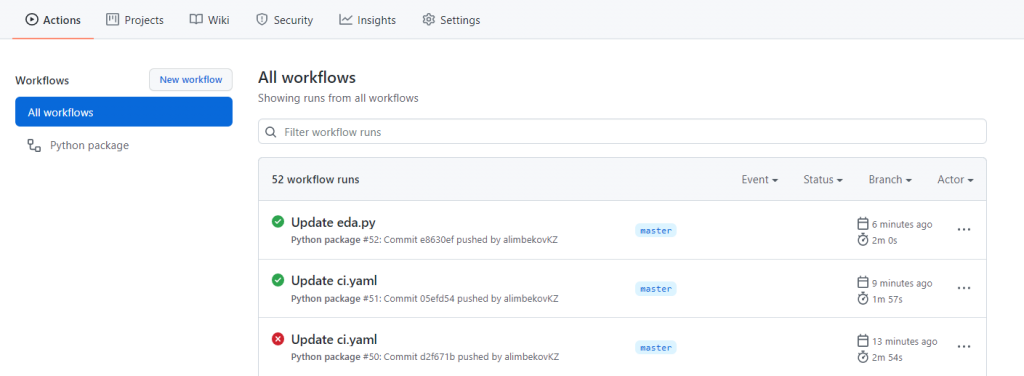Click stopwatch icon next to 2m 0s
The height and width of the screenshot is (376, 1024).
click(x=863, y=239)
